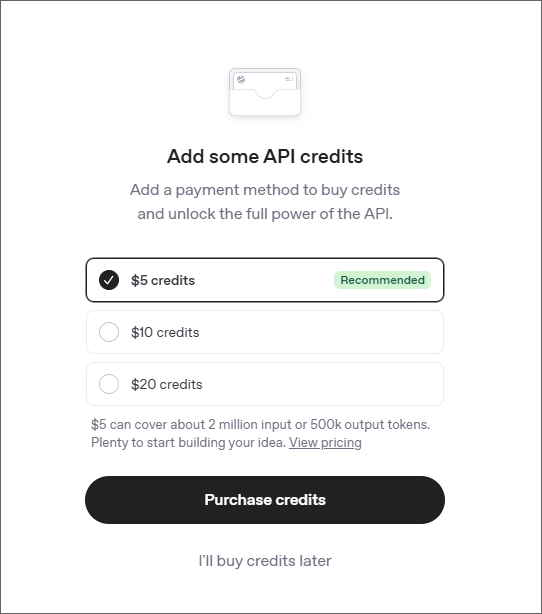
Task: Click the green Recommended badge
Action: [382, 280]
